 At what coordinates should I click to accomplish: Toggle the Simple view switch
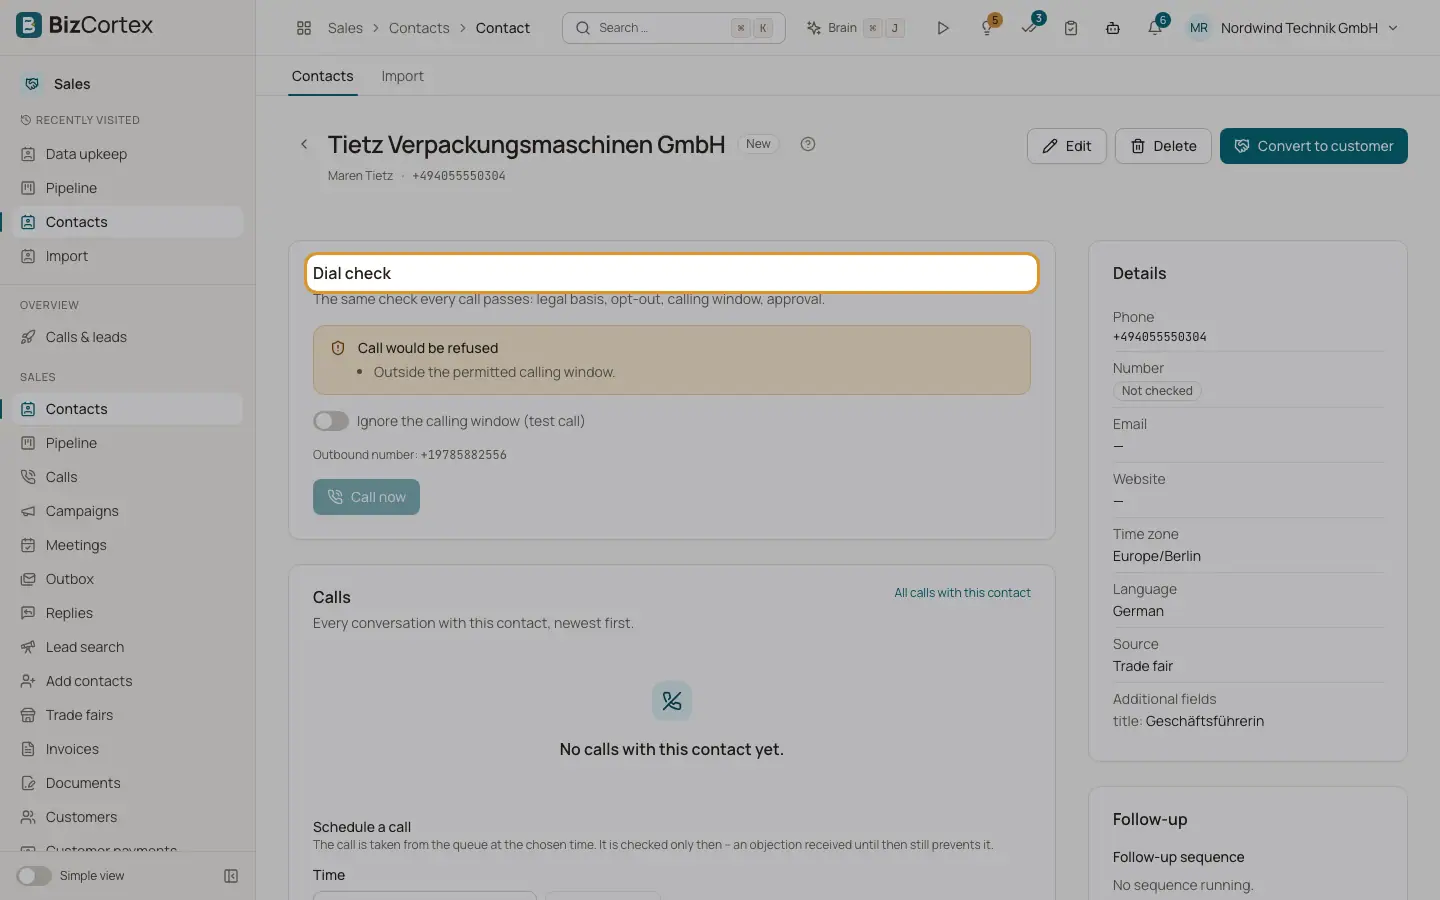[34, 876]
